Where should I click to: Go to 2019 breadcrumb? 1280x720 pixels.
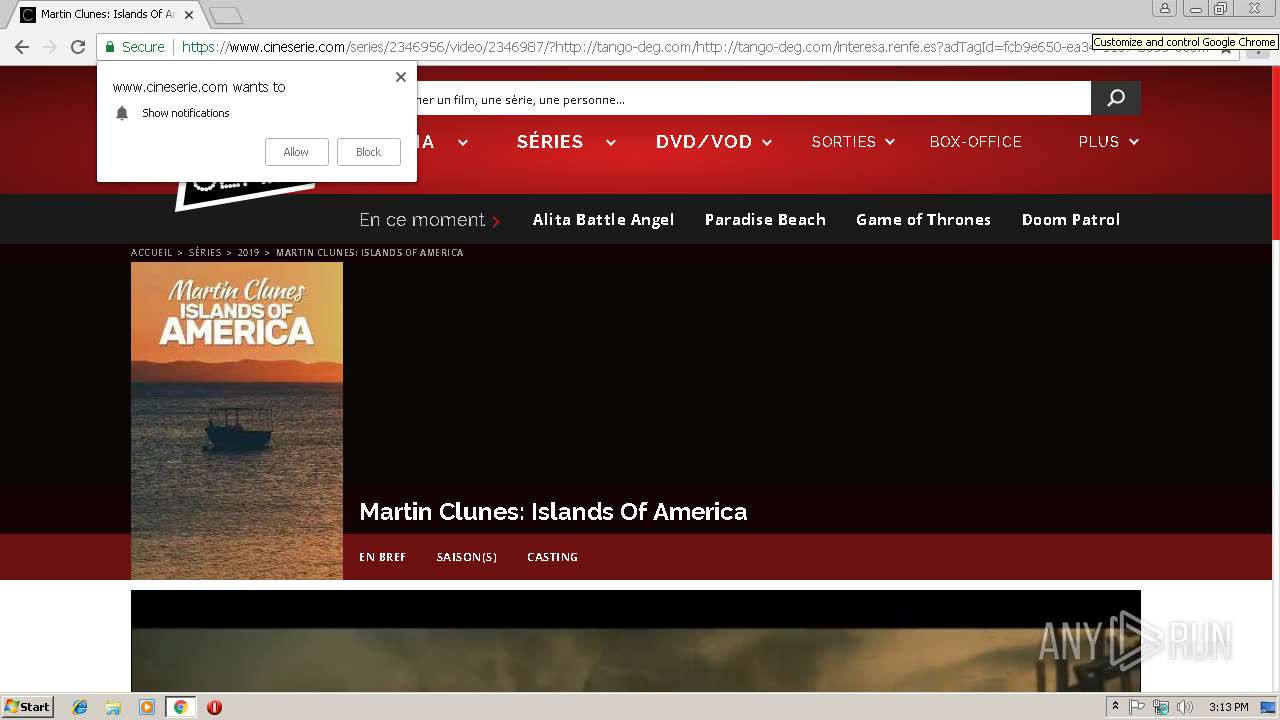248,253
